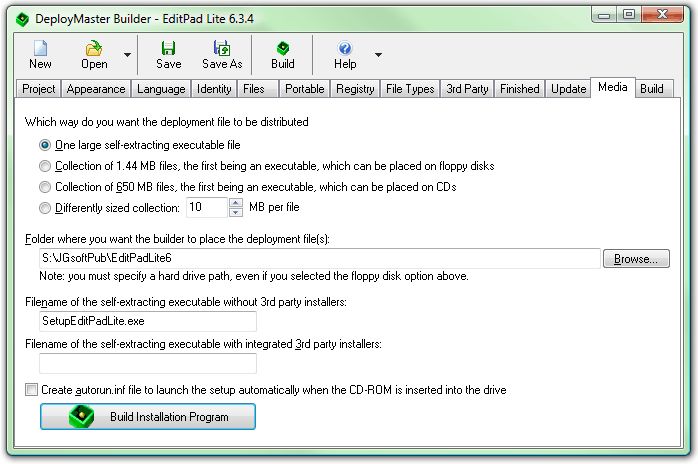Click the deployment folder path field
This screenshot has height=464, width=698.
(x=319, y=258)
